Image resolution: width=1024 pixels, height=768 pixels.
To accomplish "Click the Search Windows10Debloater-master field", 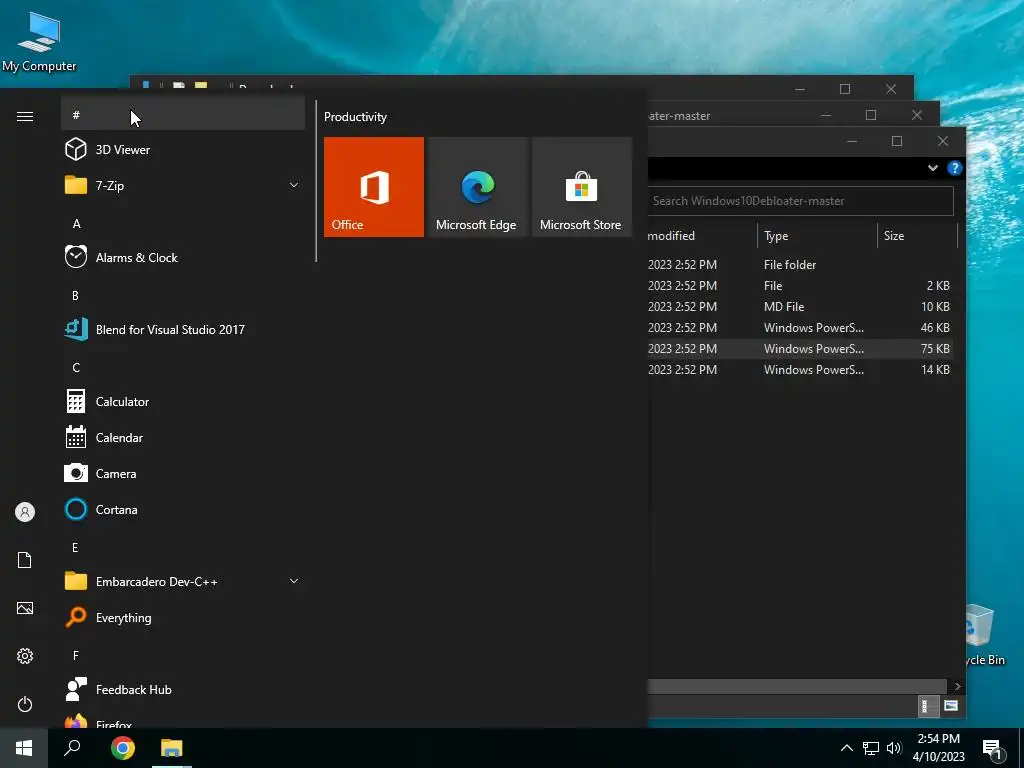I will tap(800, 200).
